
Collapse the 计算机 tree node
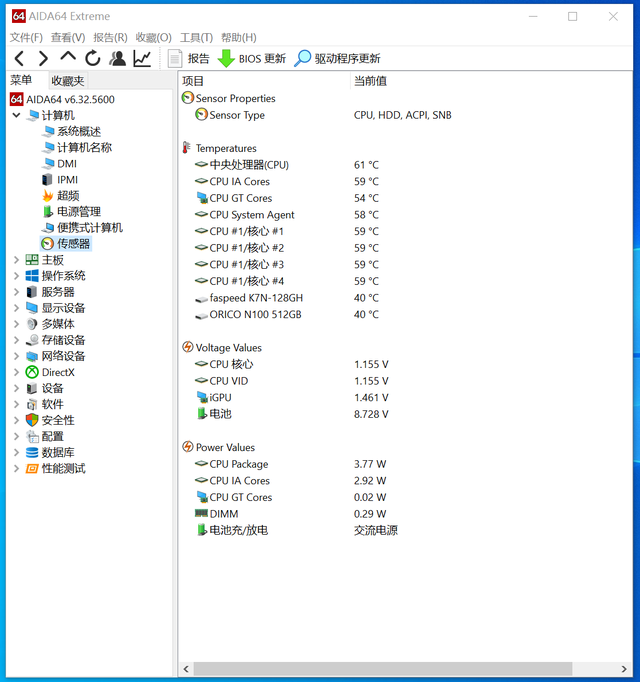coord(17,115)
